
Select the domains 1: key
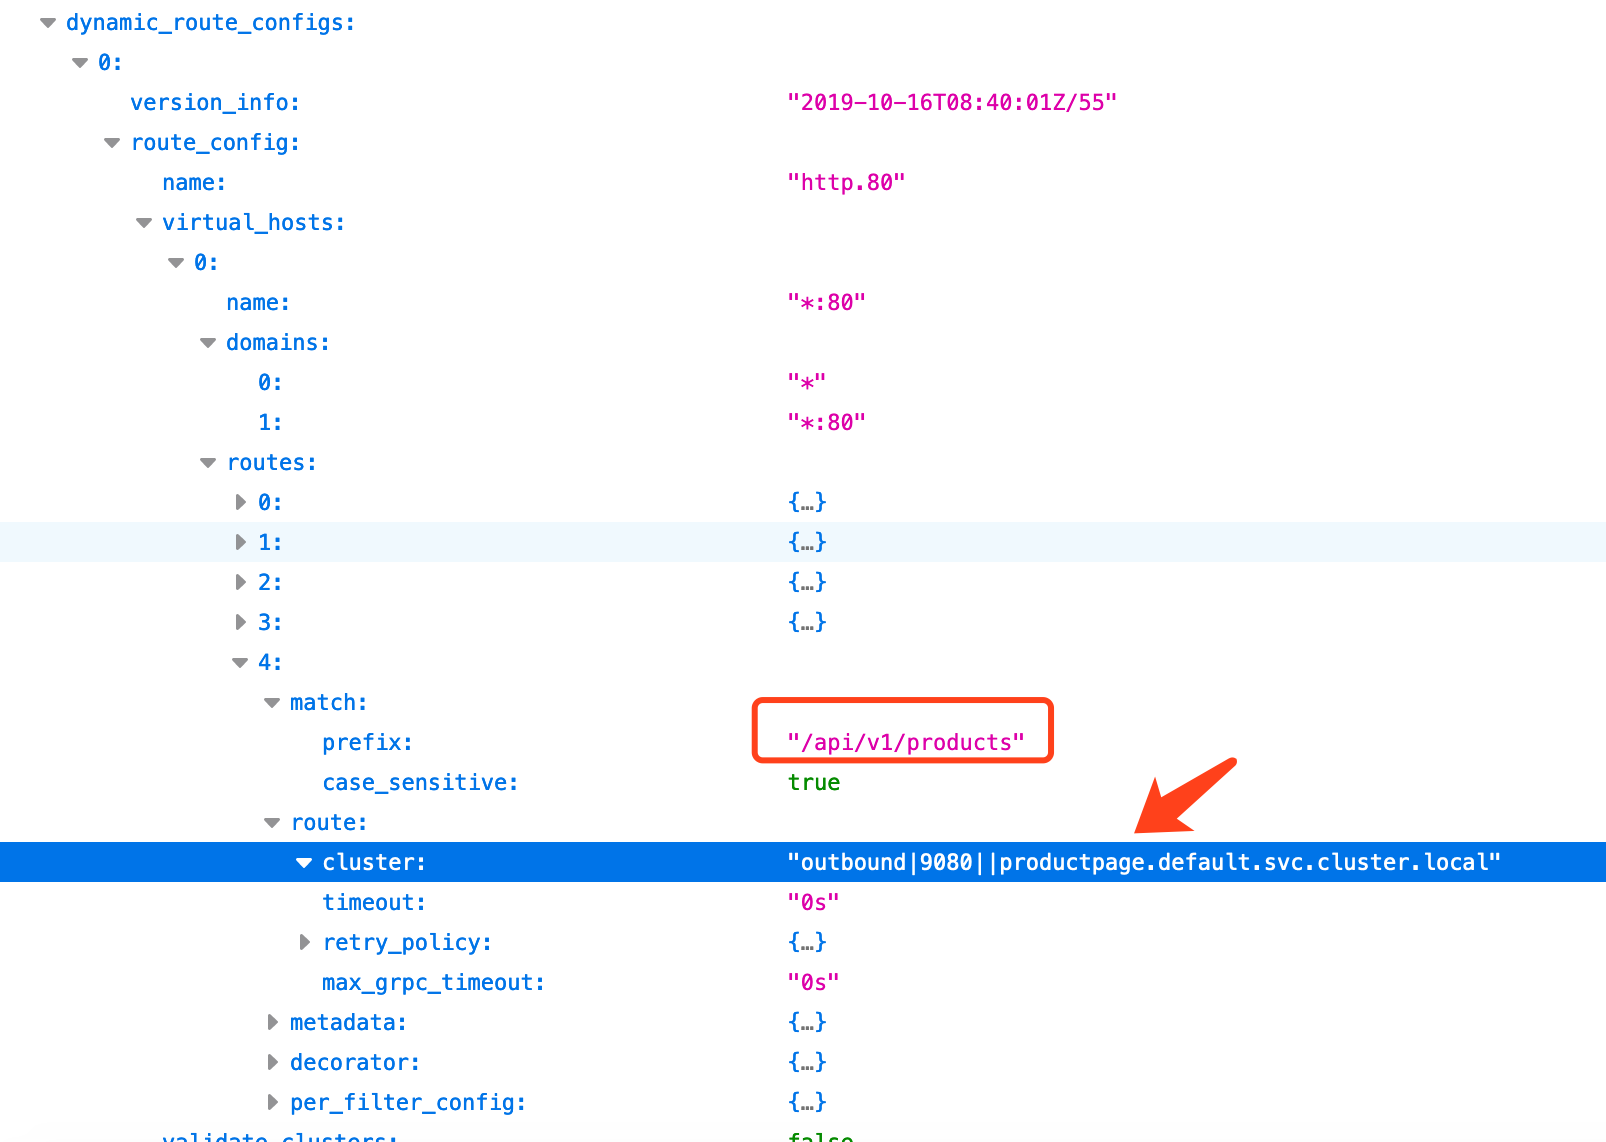tap(270, 423)
